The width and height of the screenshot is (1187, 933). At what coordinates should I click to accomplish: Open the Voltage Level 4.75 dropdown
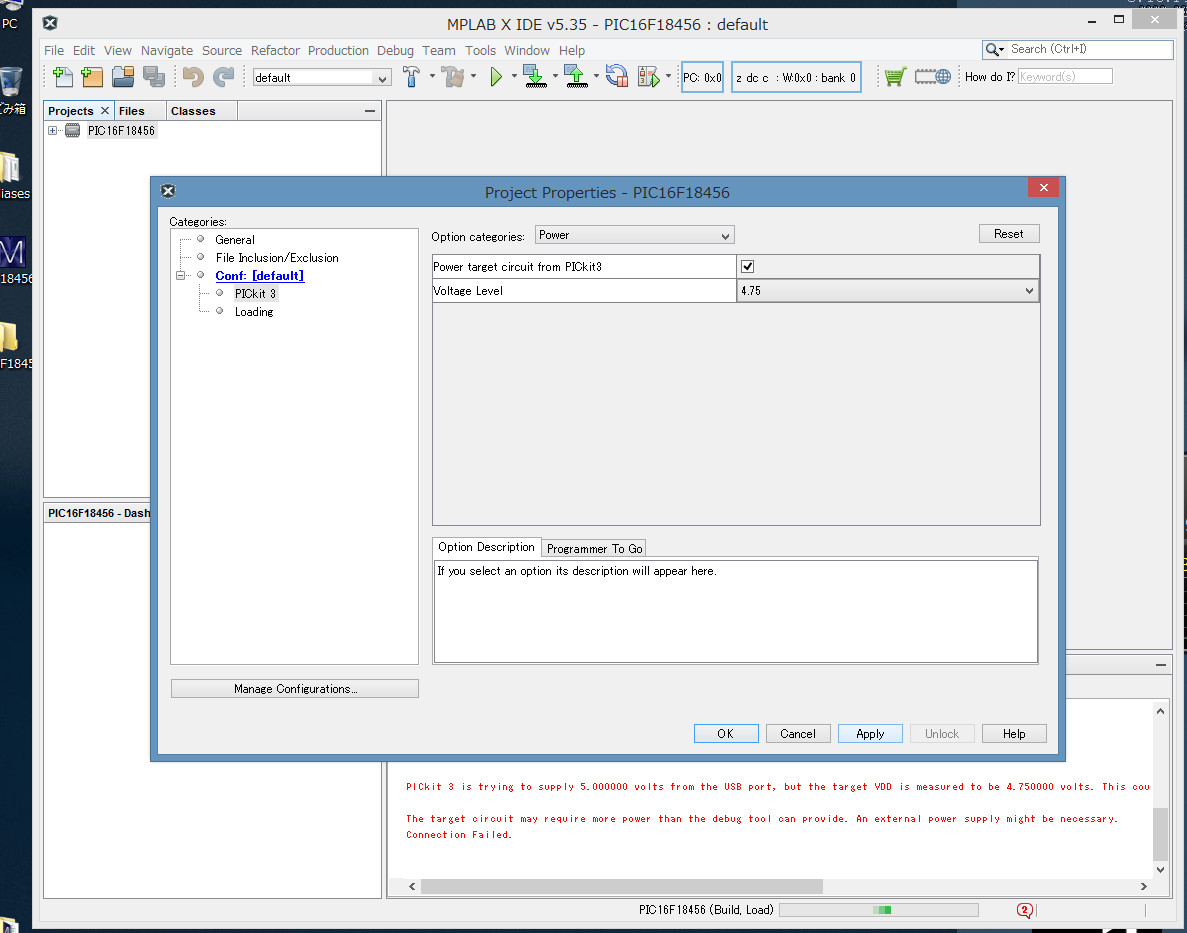[887, 291]
